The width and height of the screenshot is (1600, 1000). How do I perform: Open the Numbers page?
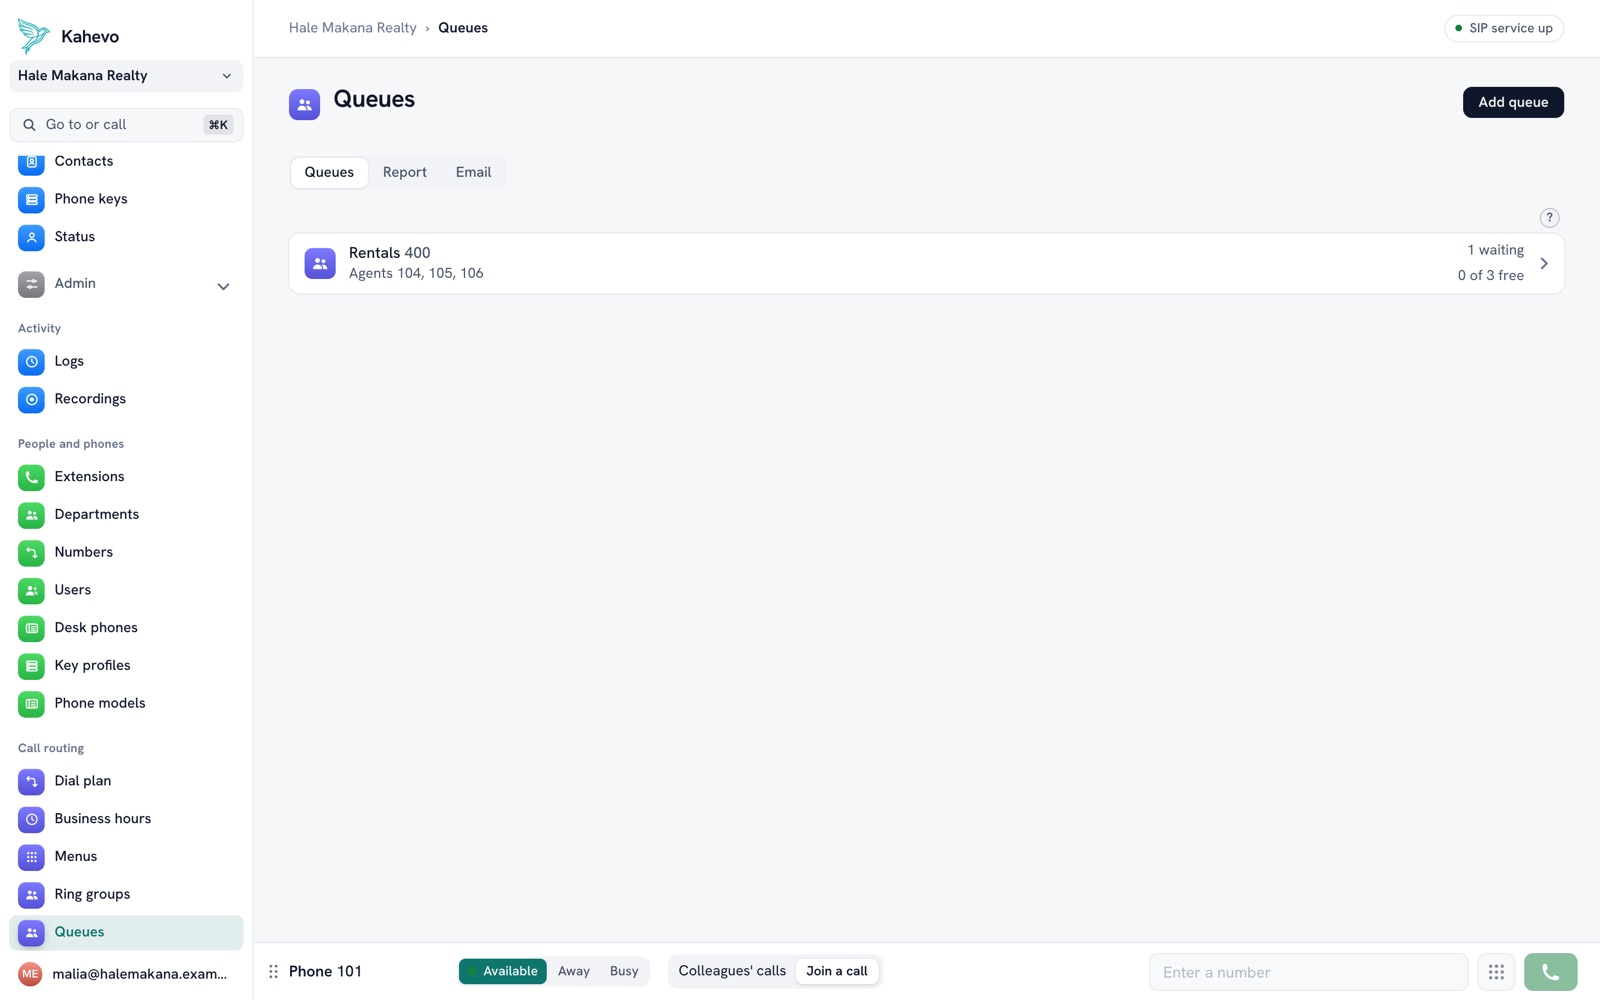click(x=126, y=552)
